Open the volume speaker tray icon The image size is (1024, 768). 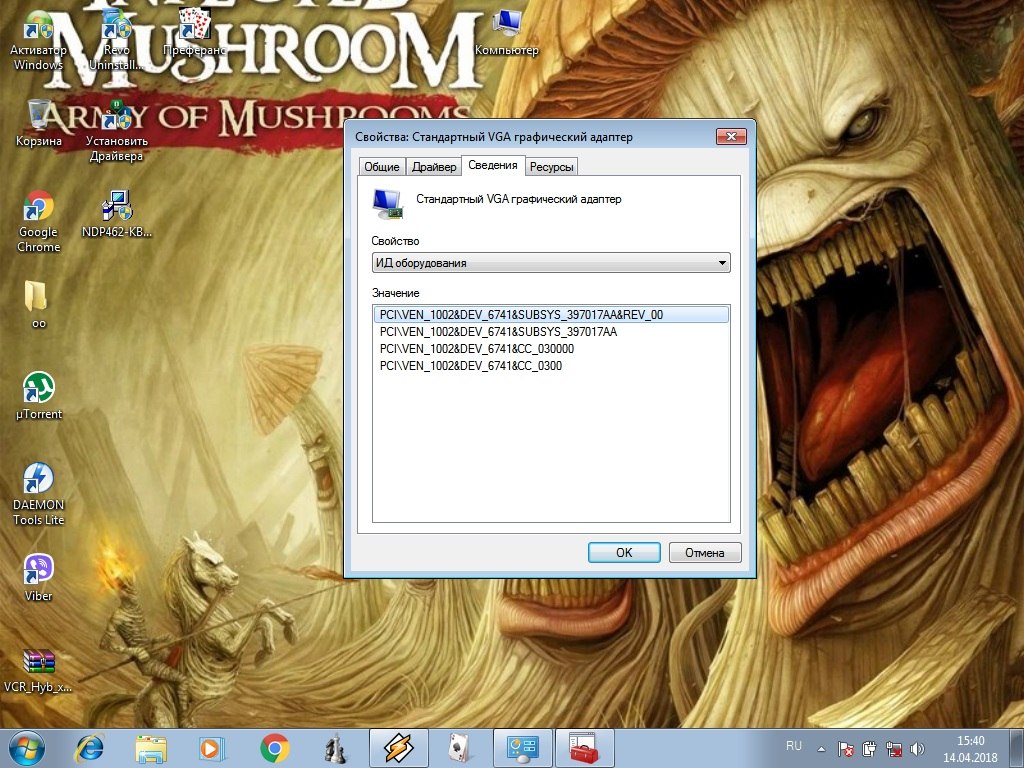click(x=918, y=749)
